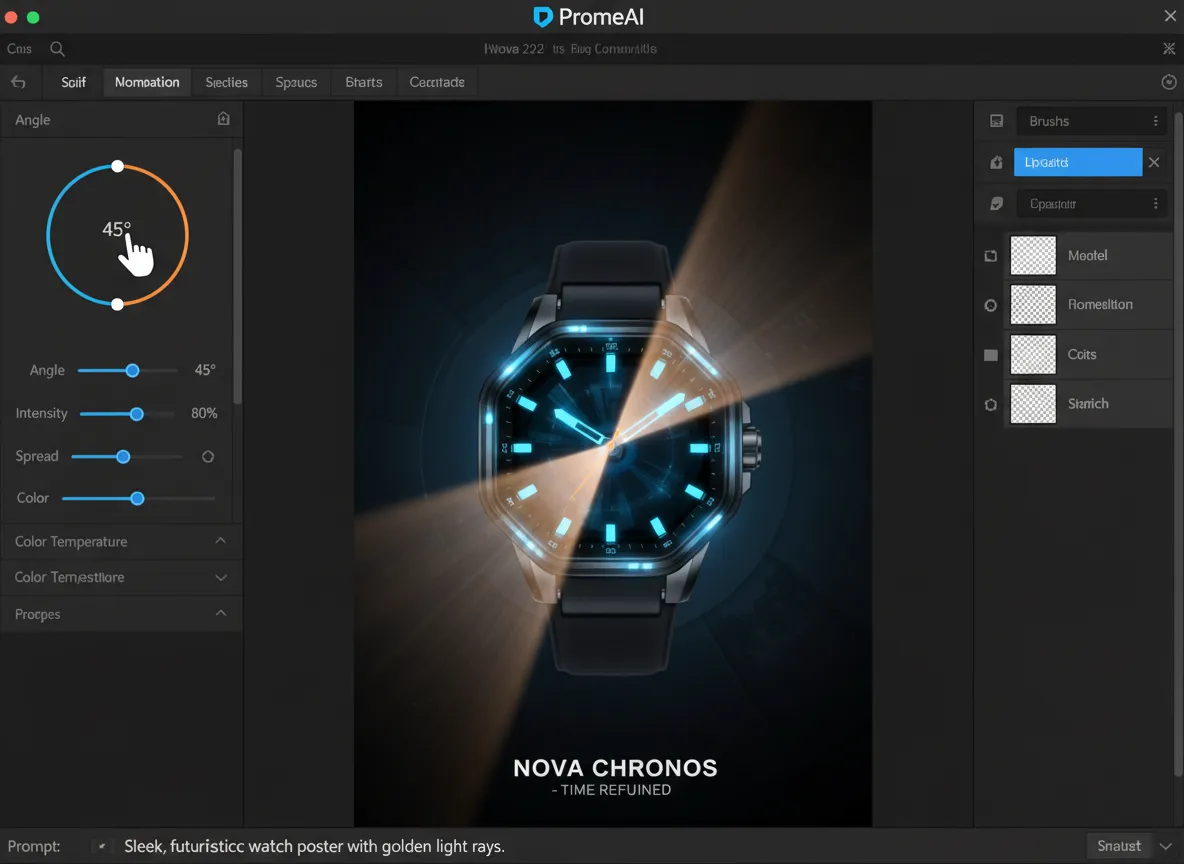Open the Spaucs tab
The height and width of the screenshot is (864, 1184).
[x=296, y=82]
